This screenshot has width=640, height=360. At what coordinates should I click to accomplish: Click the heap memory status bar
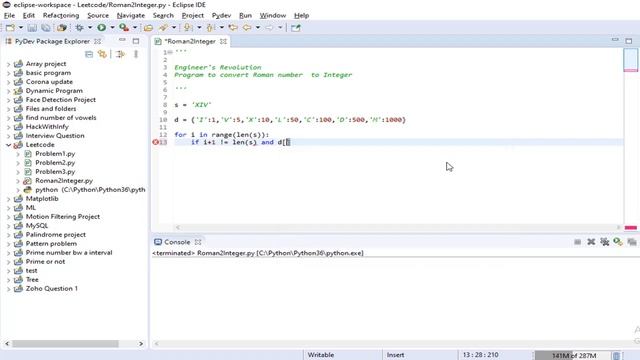(x=573, y=356)
